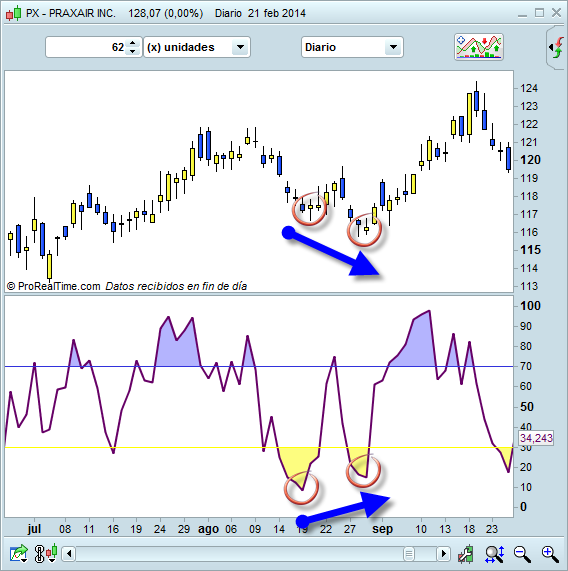Click the zoom auto-fit magnifier with arrows

pyautogui.click(x=495, y=554)
